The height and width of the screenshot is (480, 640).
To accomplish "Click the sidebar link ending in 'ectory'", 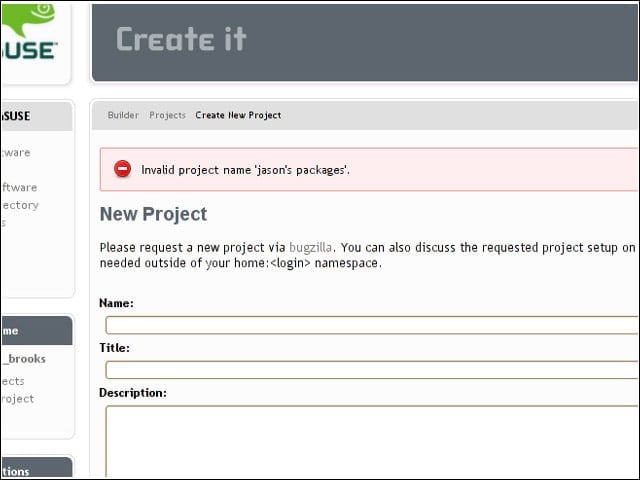I will [x=20, y=205].
